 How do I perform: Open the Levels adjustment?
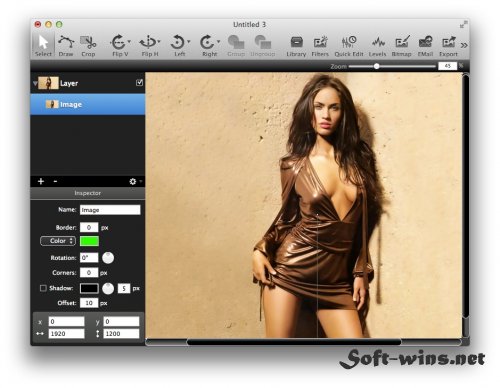377,46
